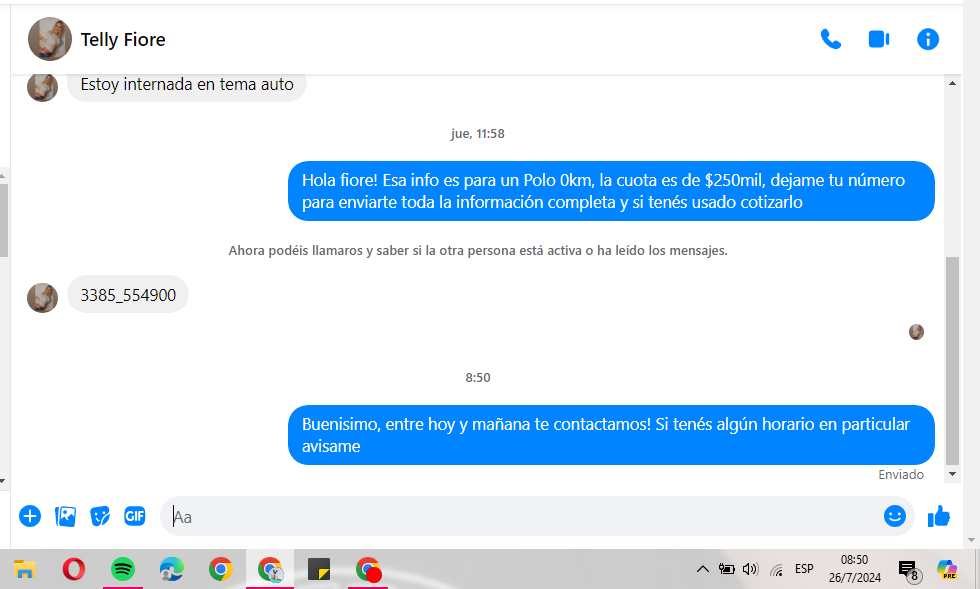Start a voice call with Telly Fiore
Screen dimensions: 980x589
point(831,39)
